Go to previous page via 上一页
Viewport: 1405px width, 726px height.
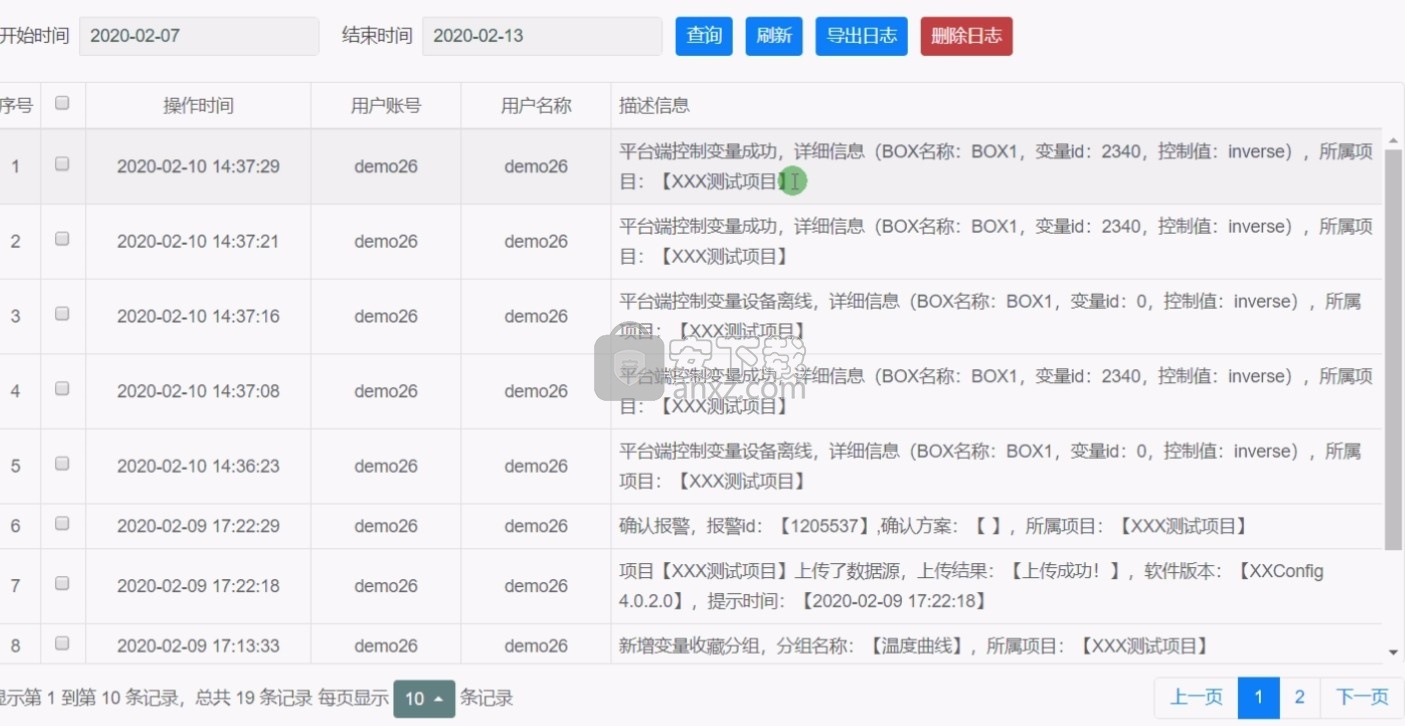click(1196, 697)
